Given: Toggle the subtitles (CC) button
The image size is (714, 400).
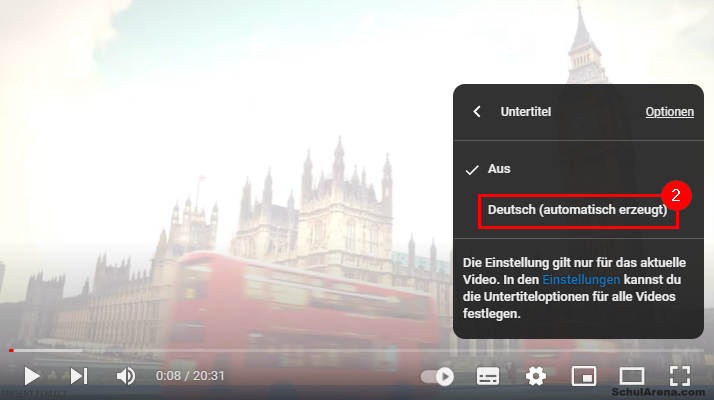Looking at the screenshot, I should point(488,377).
